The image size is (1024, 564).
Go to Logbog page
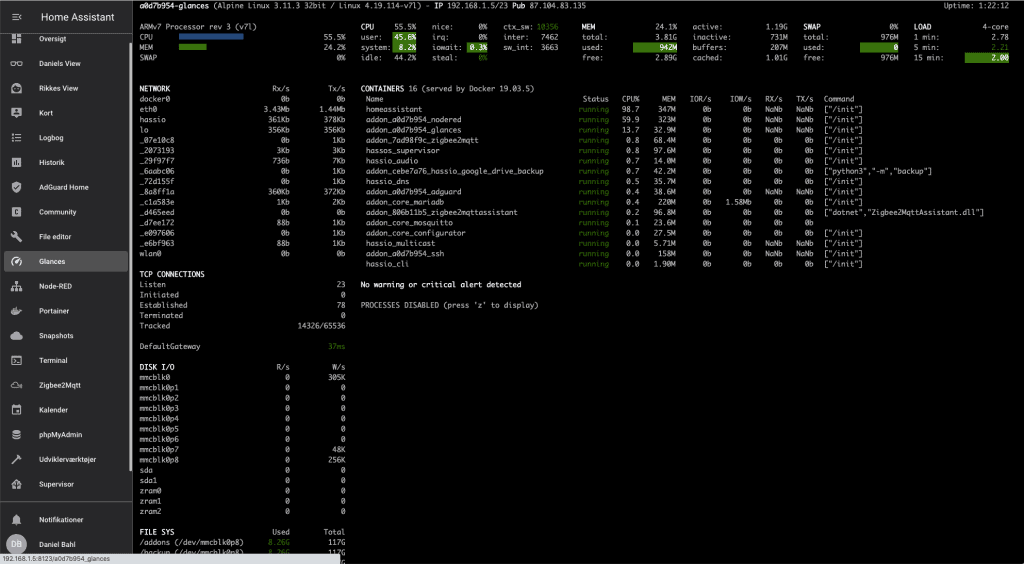pyautogui.click(x=51, y=138)
